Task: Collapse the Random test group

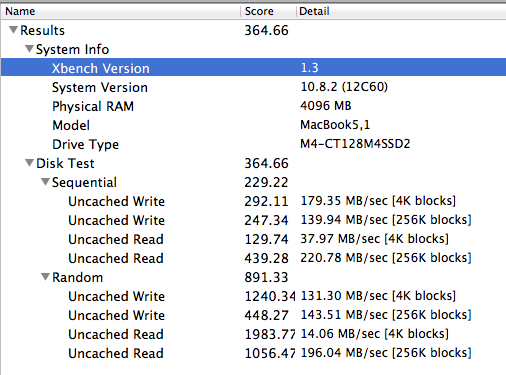Action: [x=45, y=277]
